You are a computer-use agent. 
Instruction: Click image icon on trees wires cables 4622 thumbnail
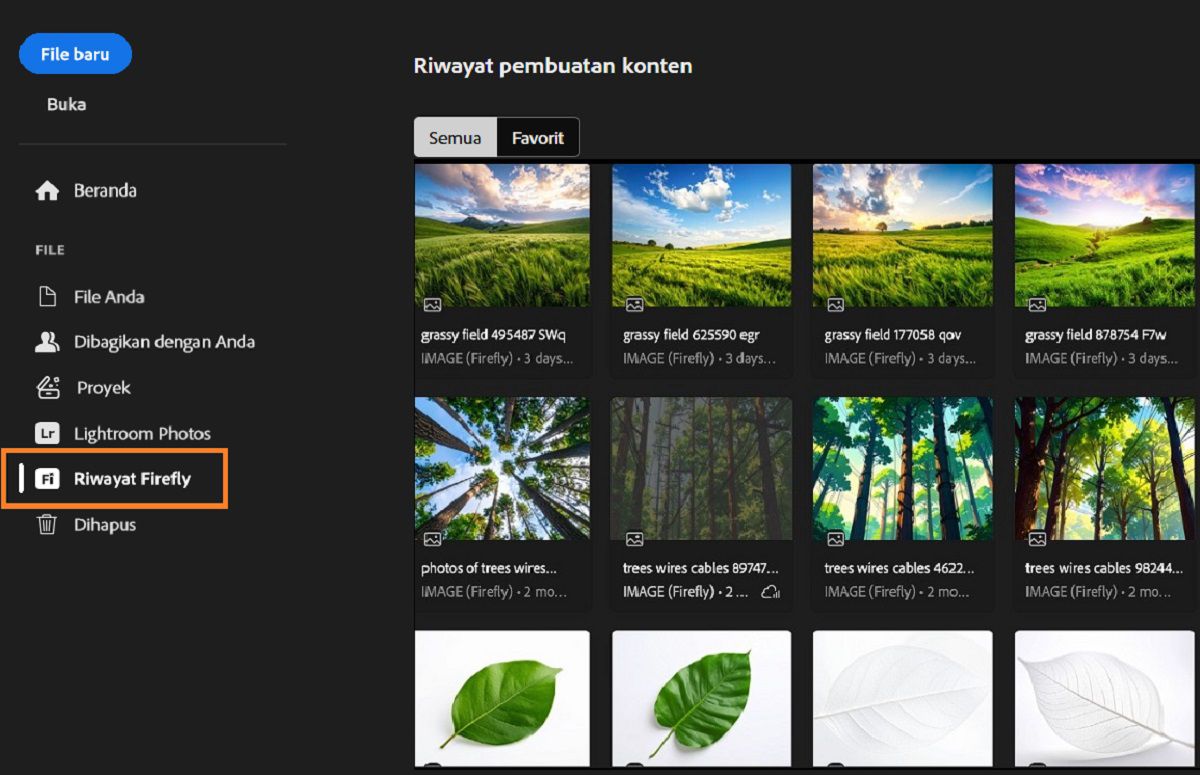tap(836, 539)
